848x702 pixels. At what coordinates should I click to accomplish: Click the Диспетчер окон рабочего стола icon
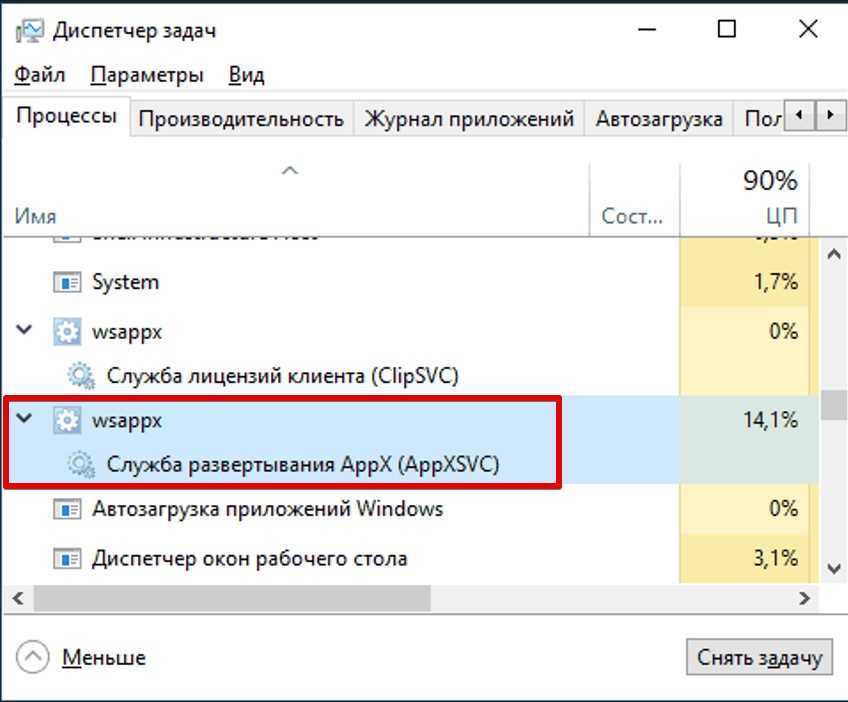pos(67,558)
